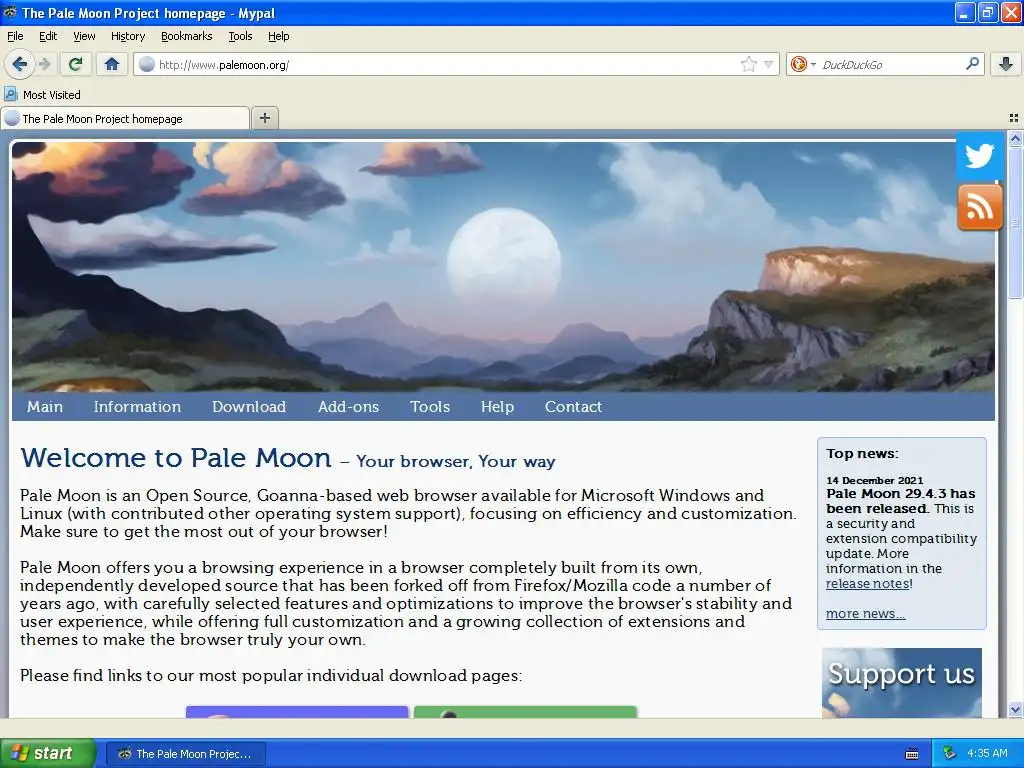This screenshot has height=768, width=1024.
Task: Open the Help menu in menu bar
Action: 278,36
